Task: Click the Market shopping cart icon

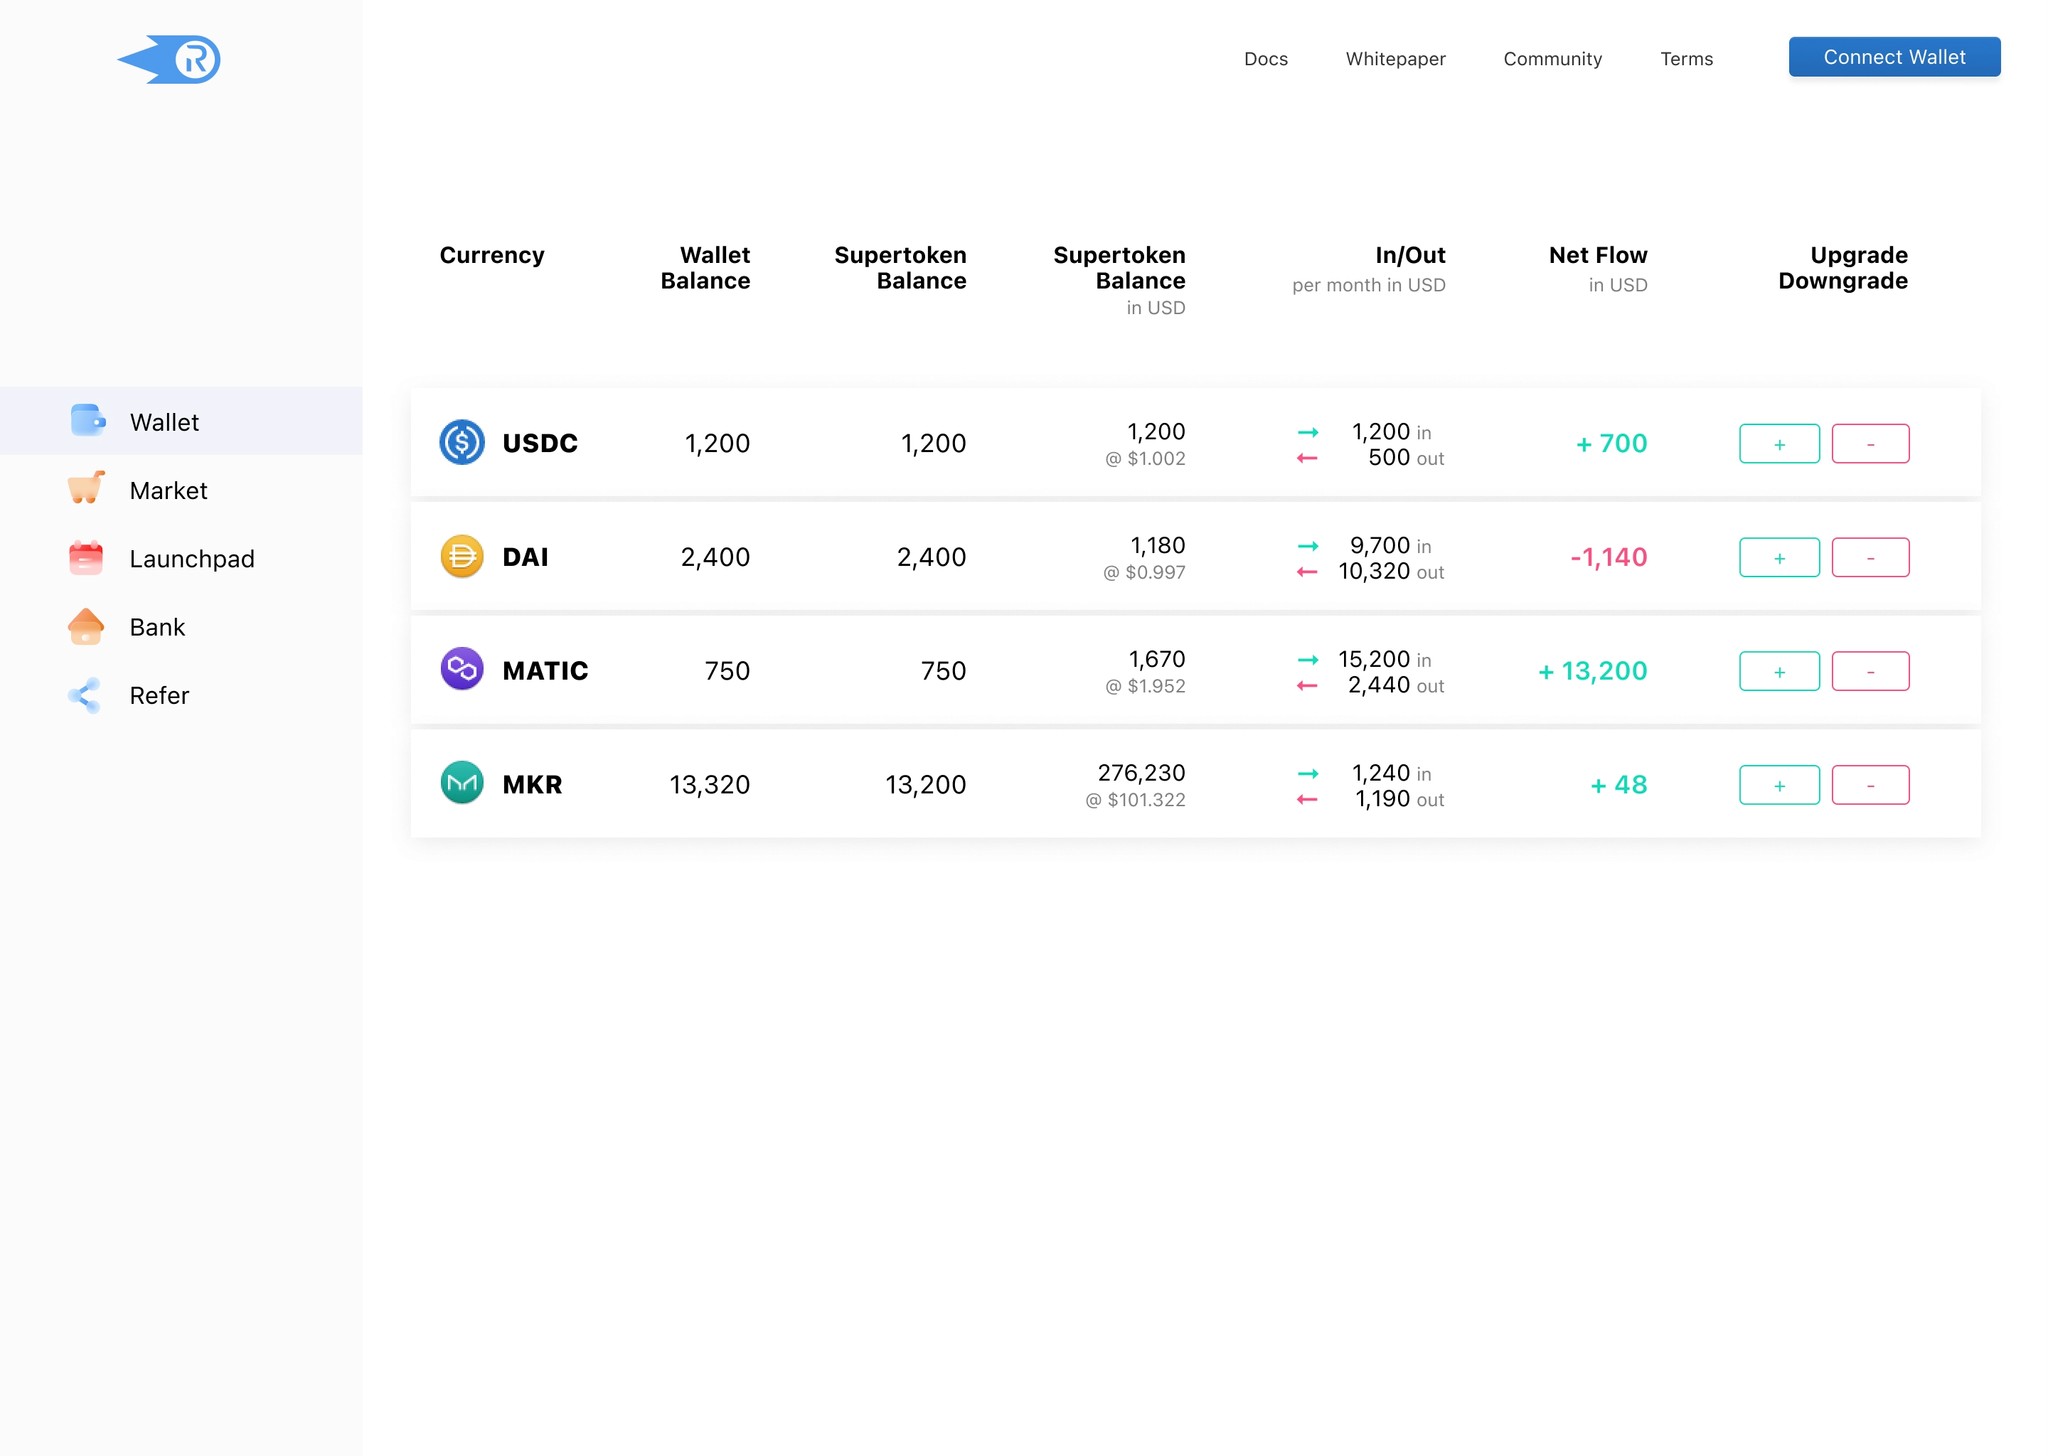Action: pos(86,489)
